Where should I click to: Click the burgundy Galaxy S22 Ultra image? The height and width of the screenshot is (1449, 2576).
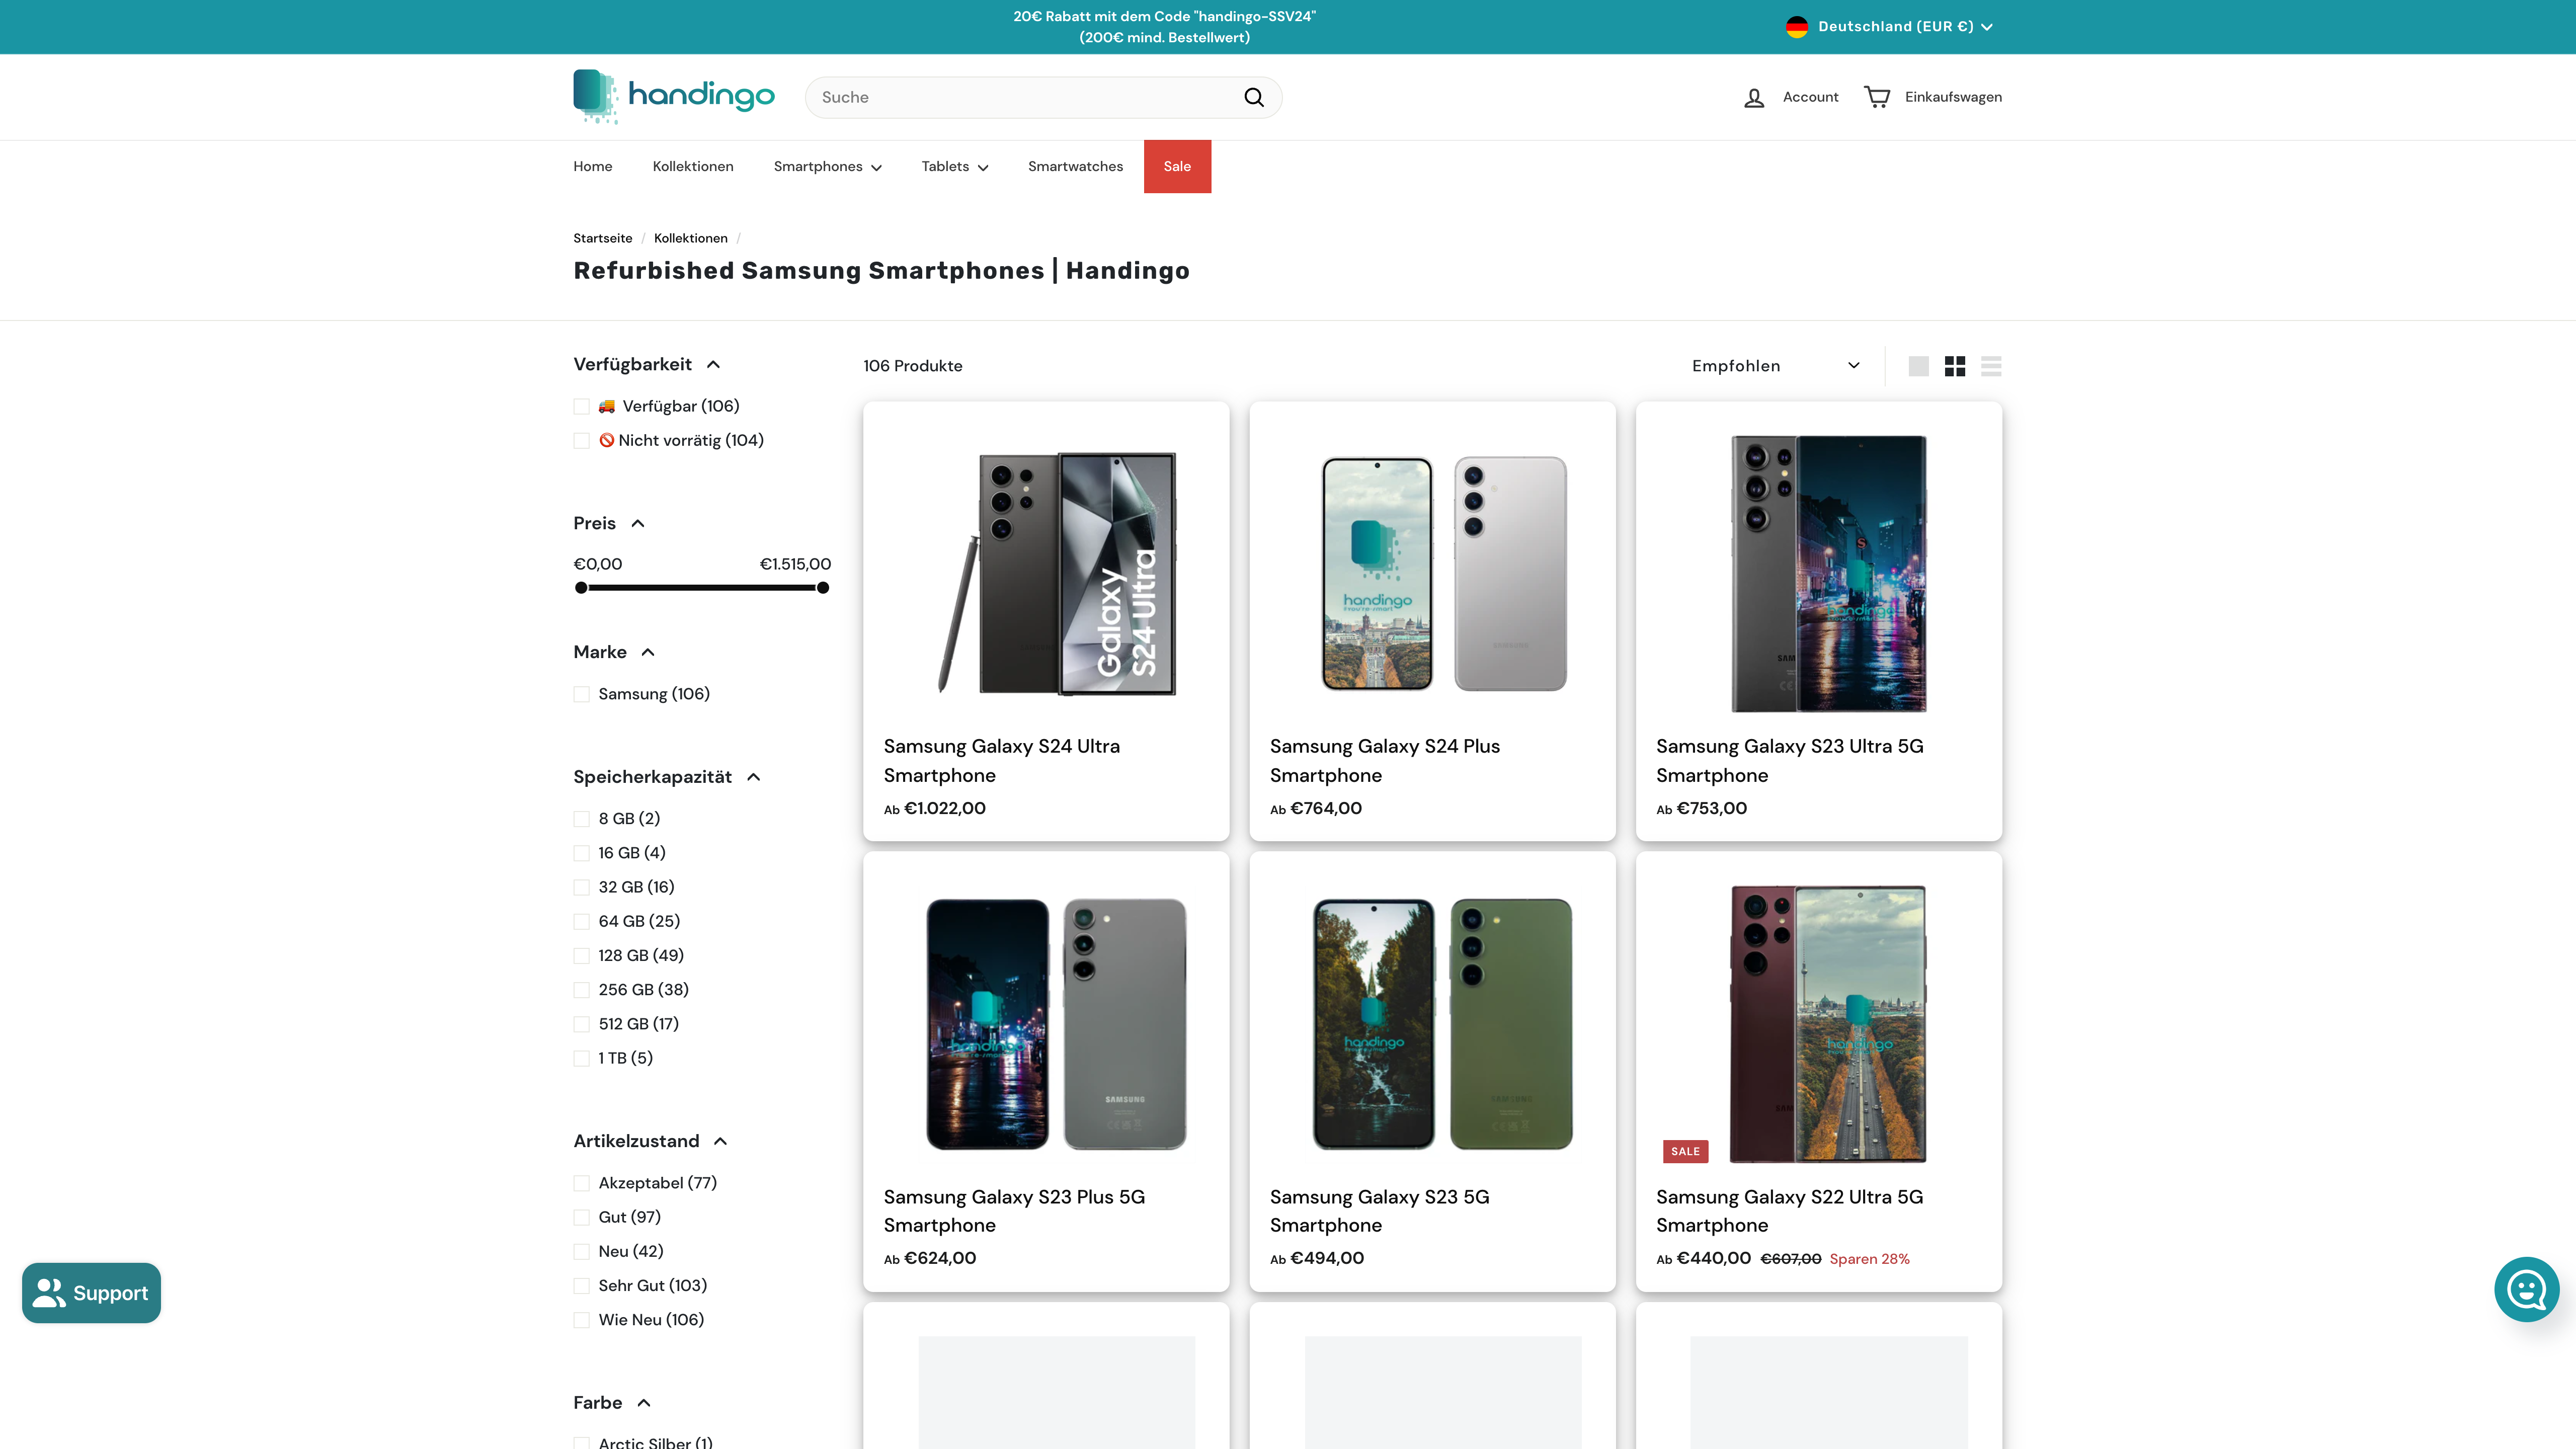click(x=1828, y=1024)
